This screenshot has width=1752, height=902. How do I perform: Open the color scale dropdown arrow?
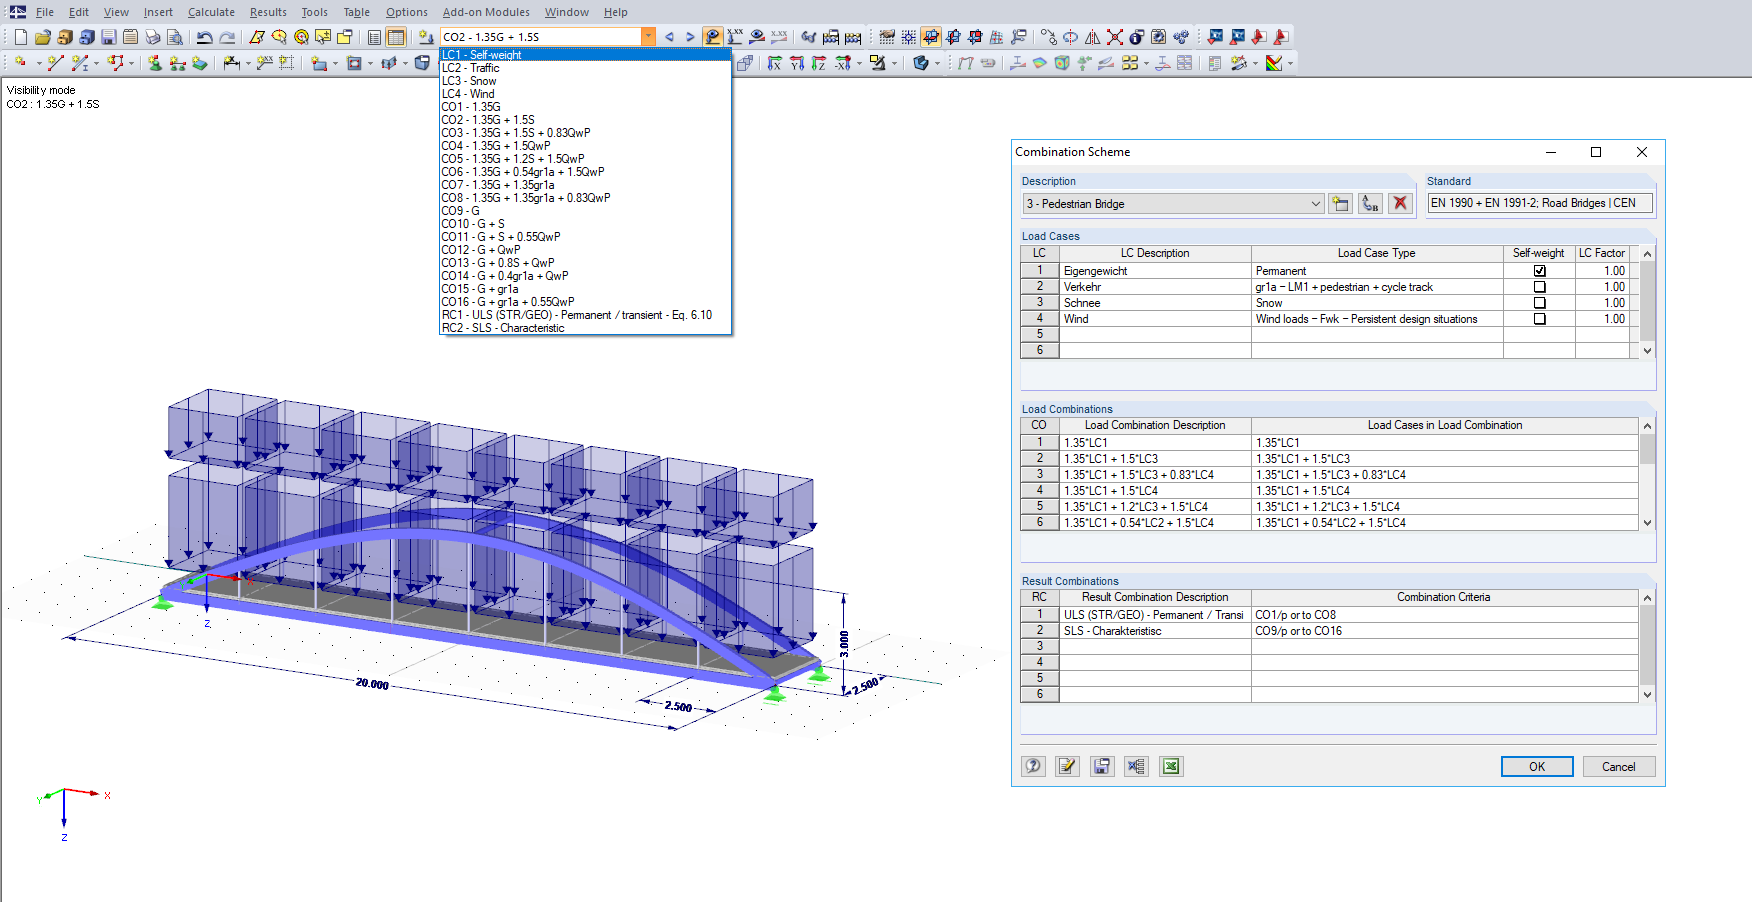(x=1290, y=63)
